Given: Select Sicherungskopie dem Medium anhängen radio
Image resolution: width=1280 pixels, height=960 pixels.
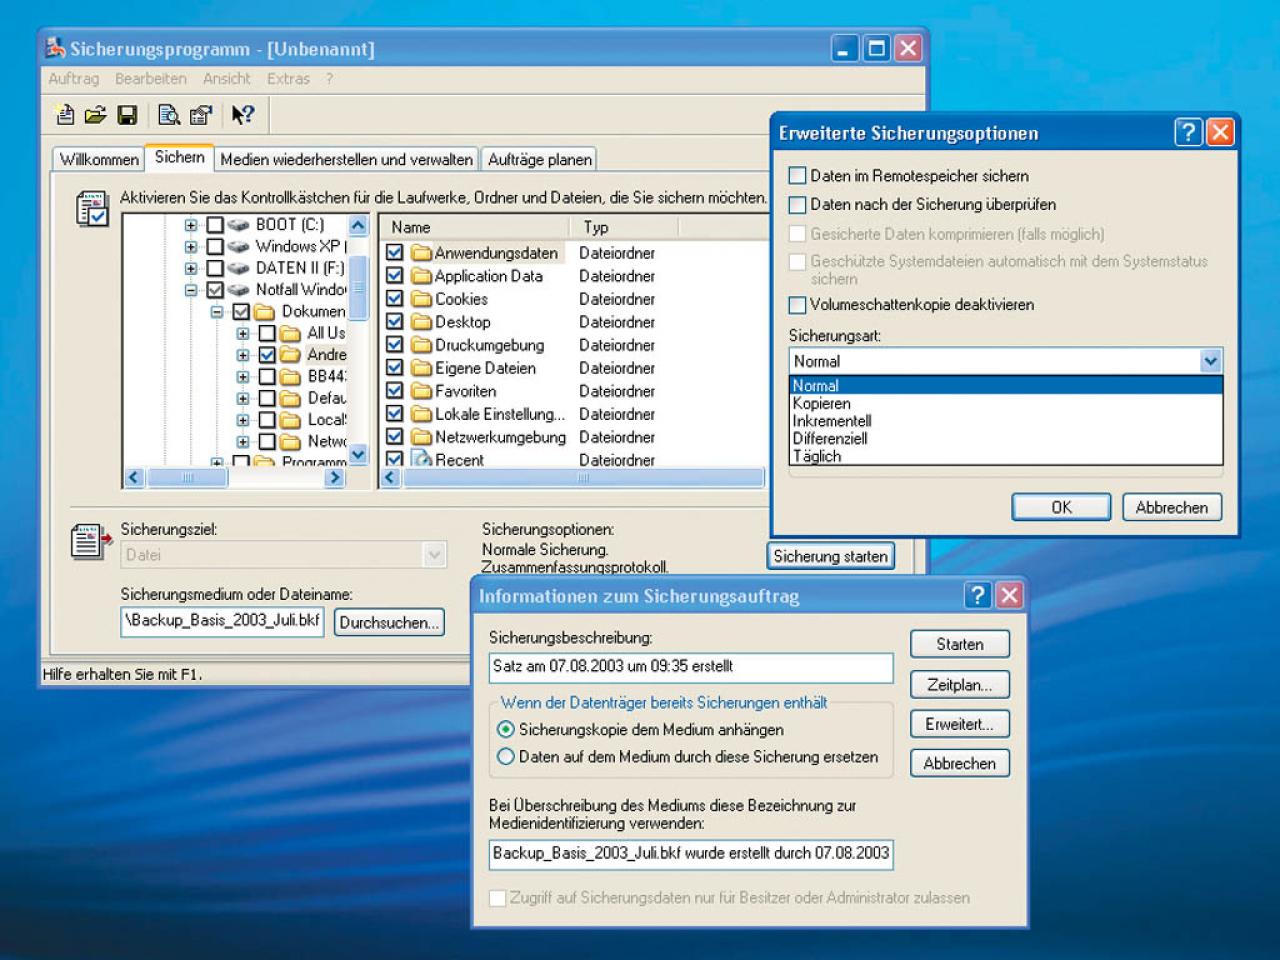Looking at the screenshot, I should tap(506, 730).
